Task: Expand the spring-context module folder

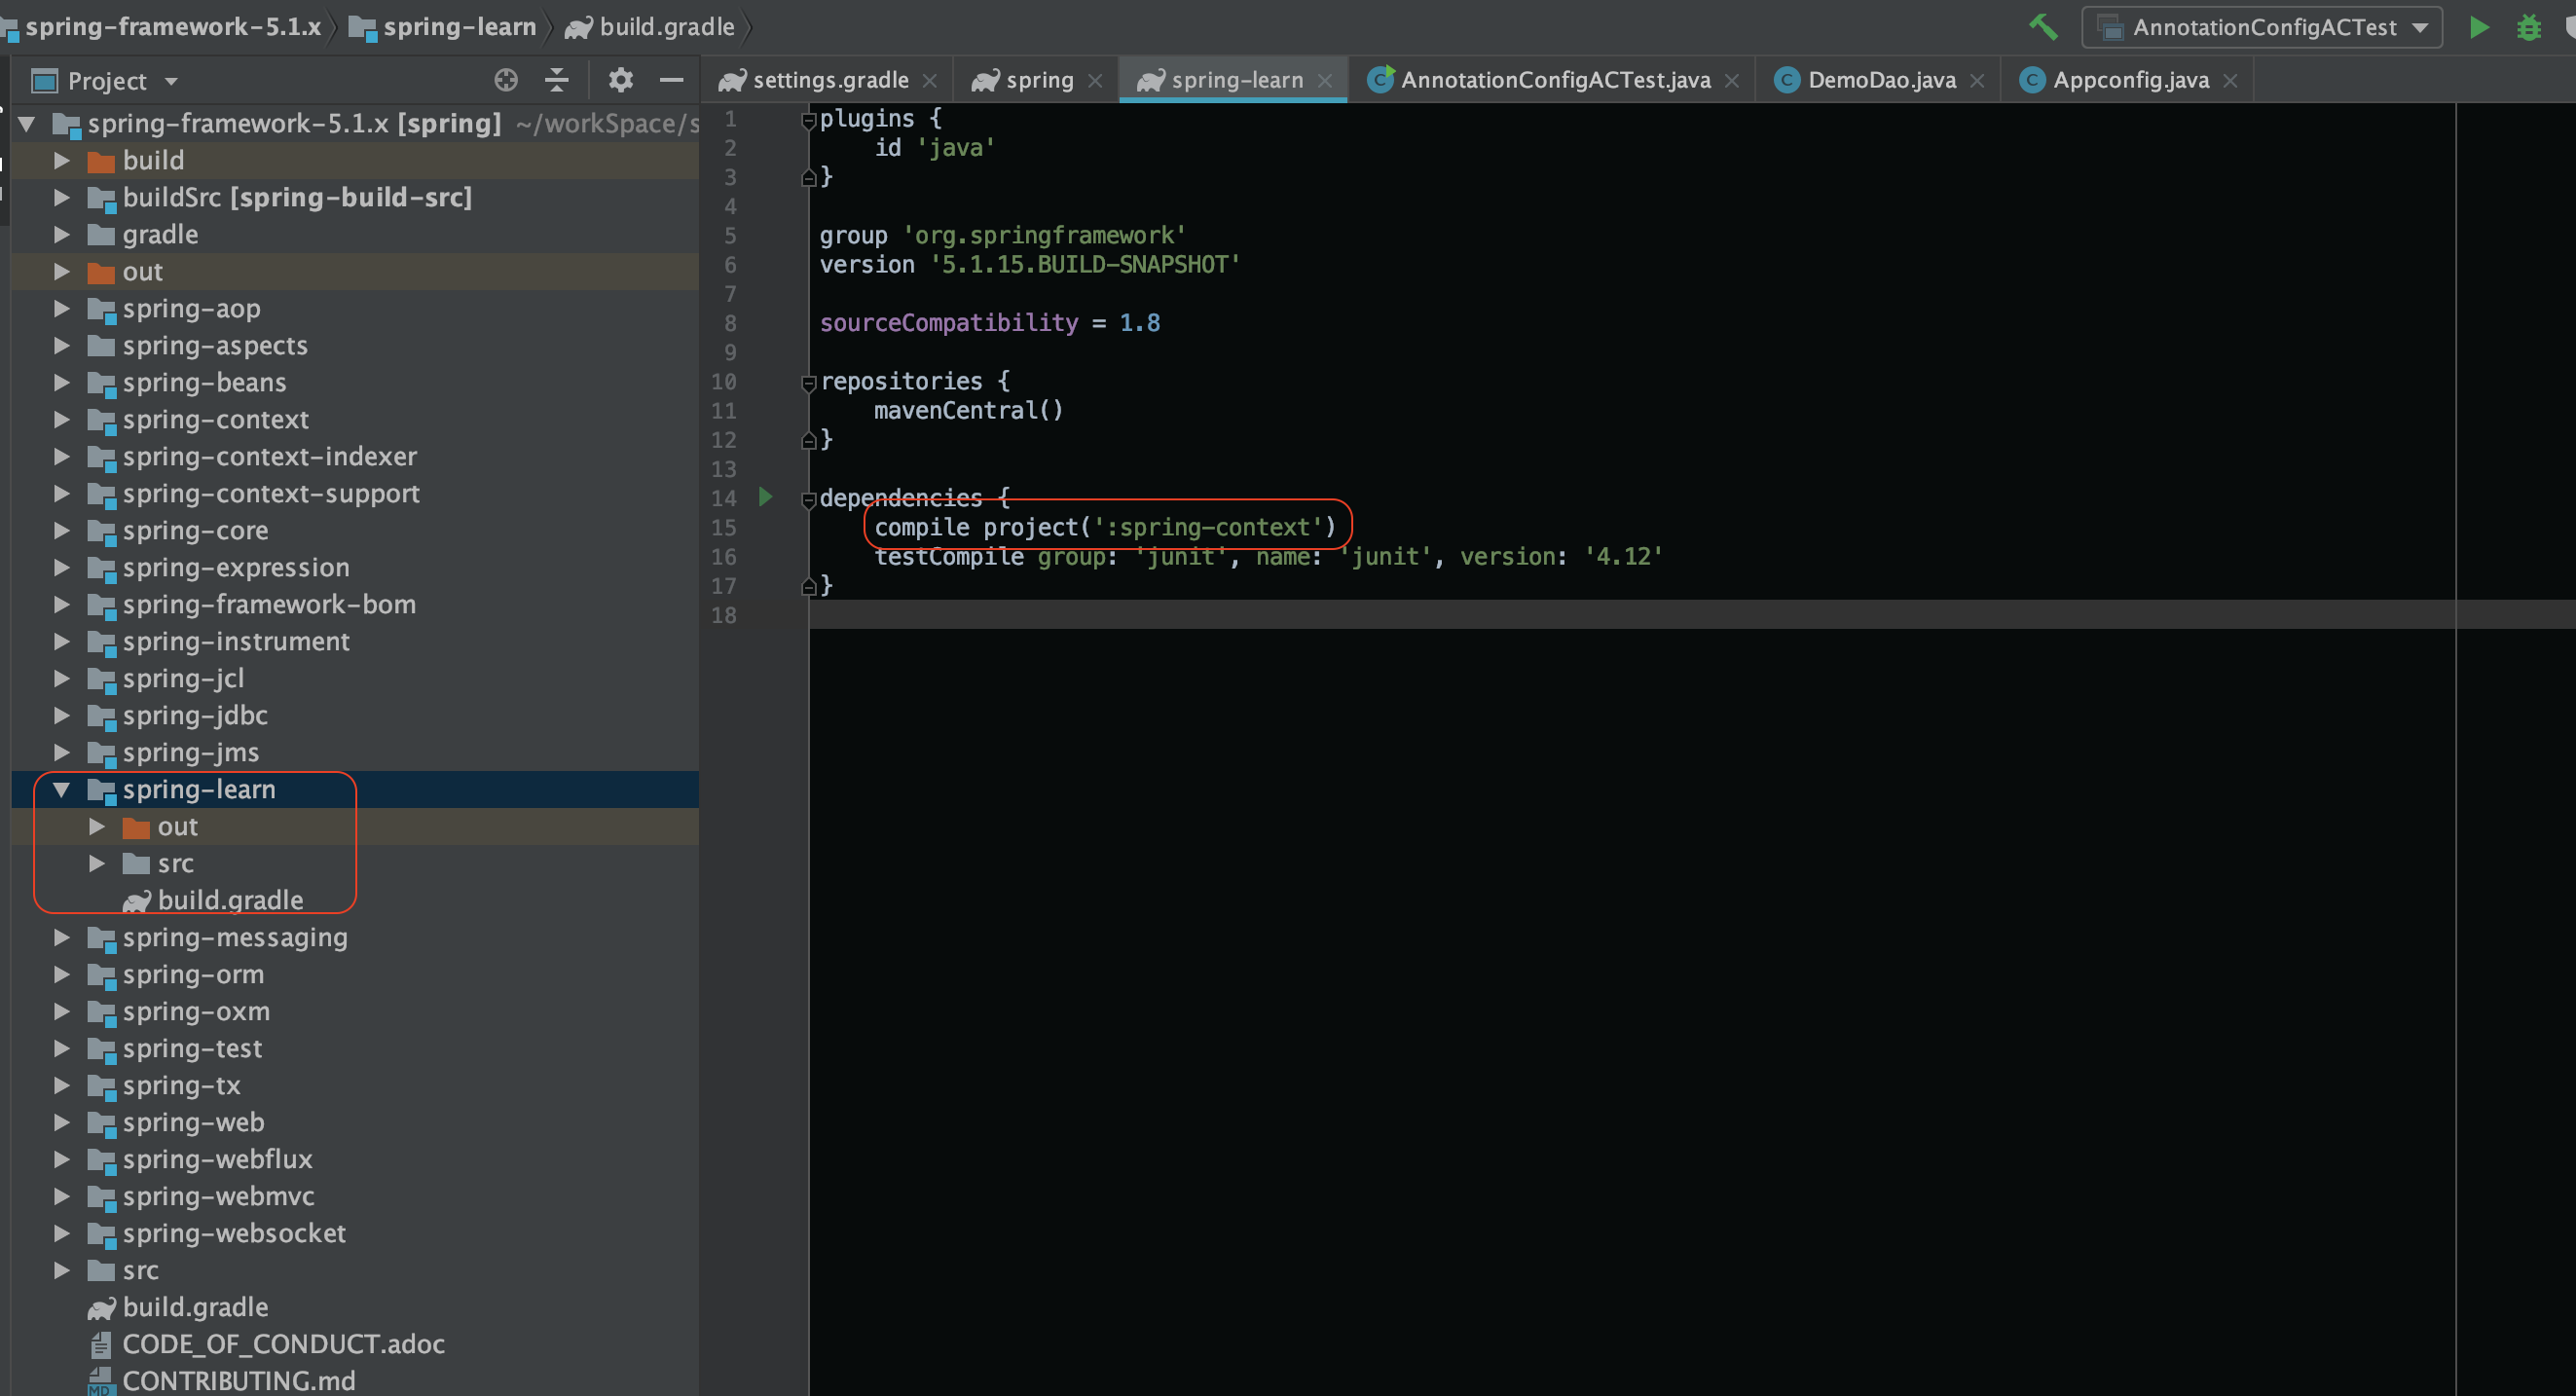Action: (x=61, y=420)
